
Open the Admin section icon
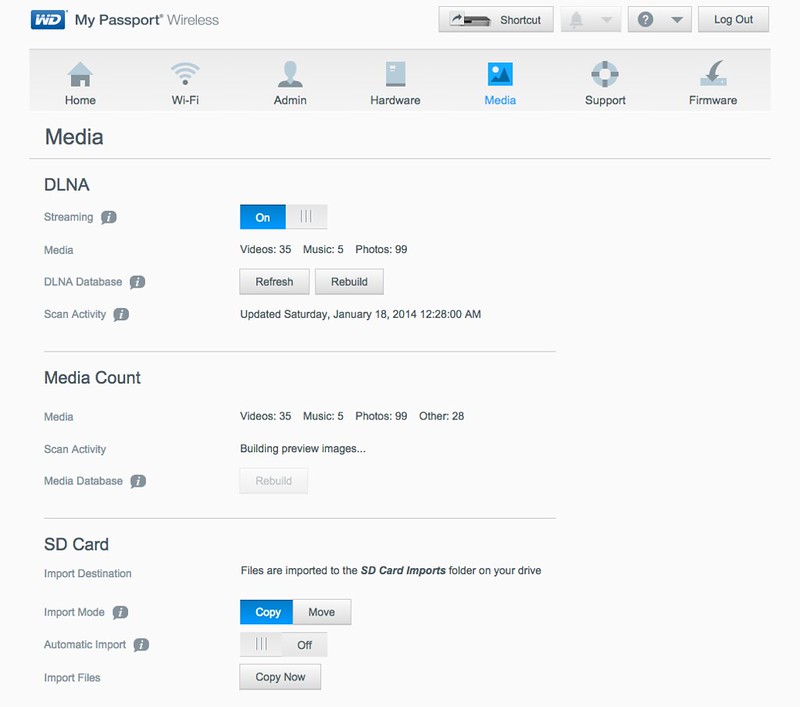coord(290,75)
